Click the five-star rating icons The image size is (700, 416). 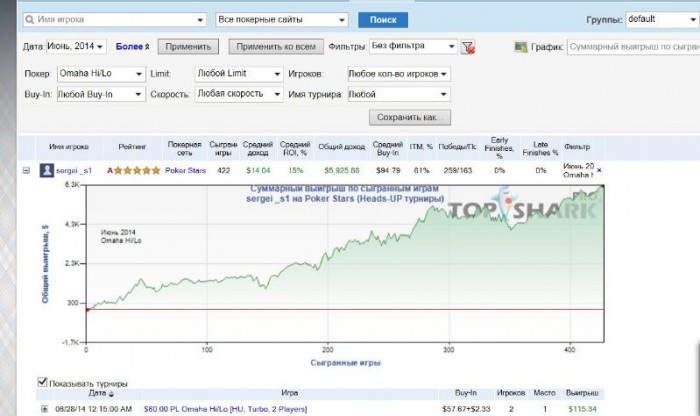click(138, 171)
